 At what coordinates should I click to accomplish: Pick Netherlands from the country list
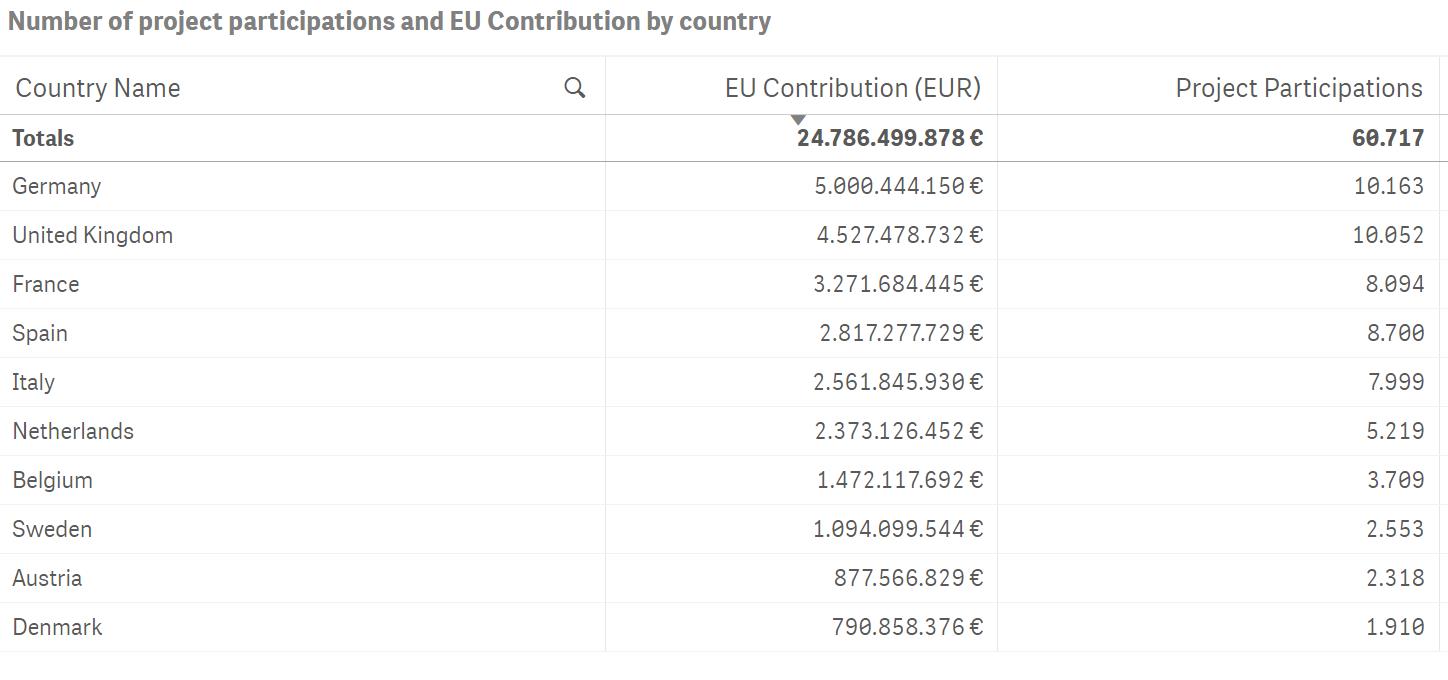click(73, 431)
